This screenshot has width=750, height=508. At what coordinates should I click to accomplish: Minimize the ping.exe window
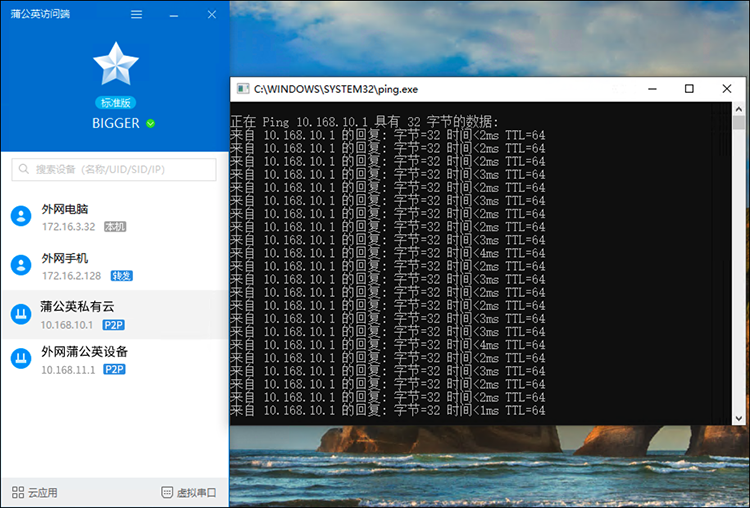coord(652,89)
